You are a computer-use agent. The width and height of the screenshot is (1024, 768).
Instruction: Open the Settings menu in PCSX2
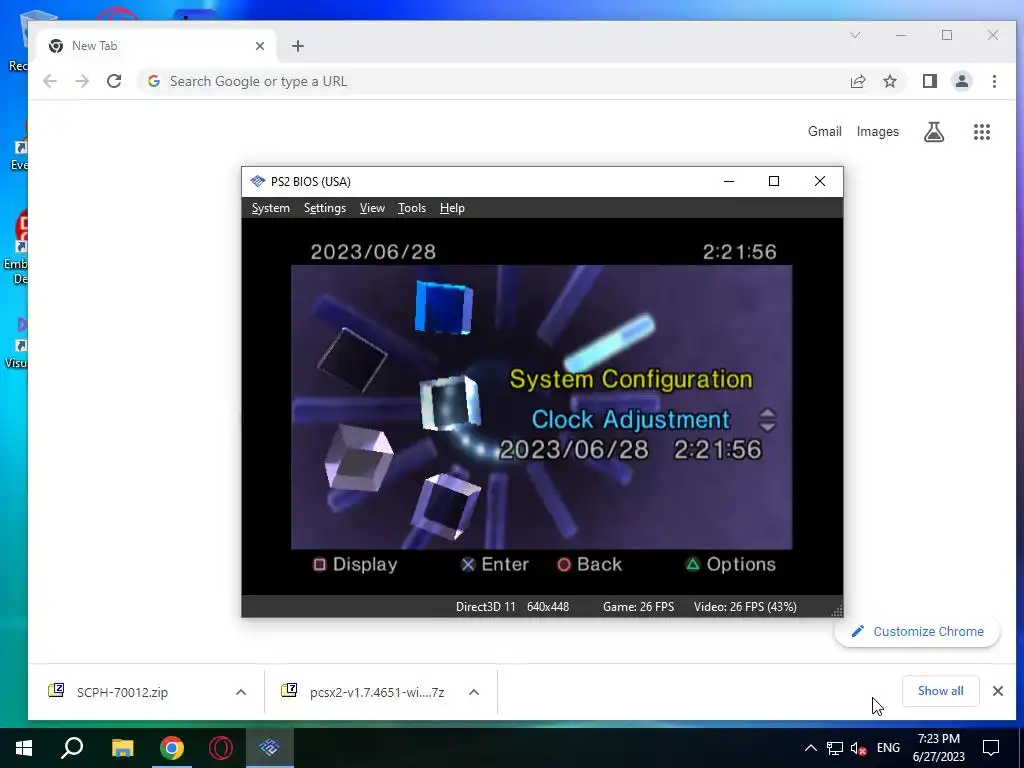coord(325,208)
